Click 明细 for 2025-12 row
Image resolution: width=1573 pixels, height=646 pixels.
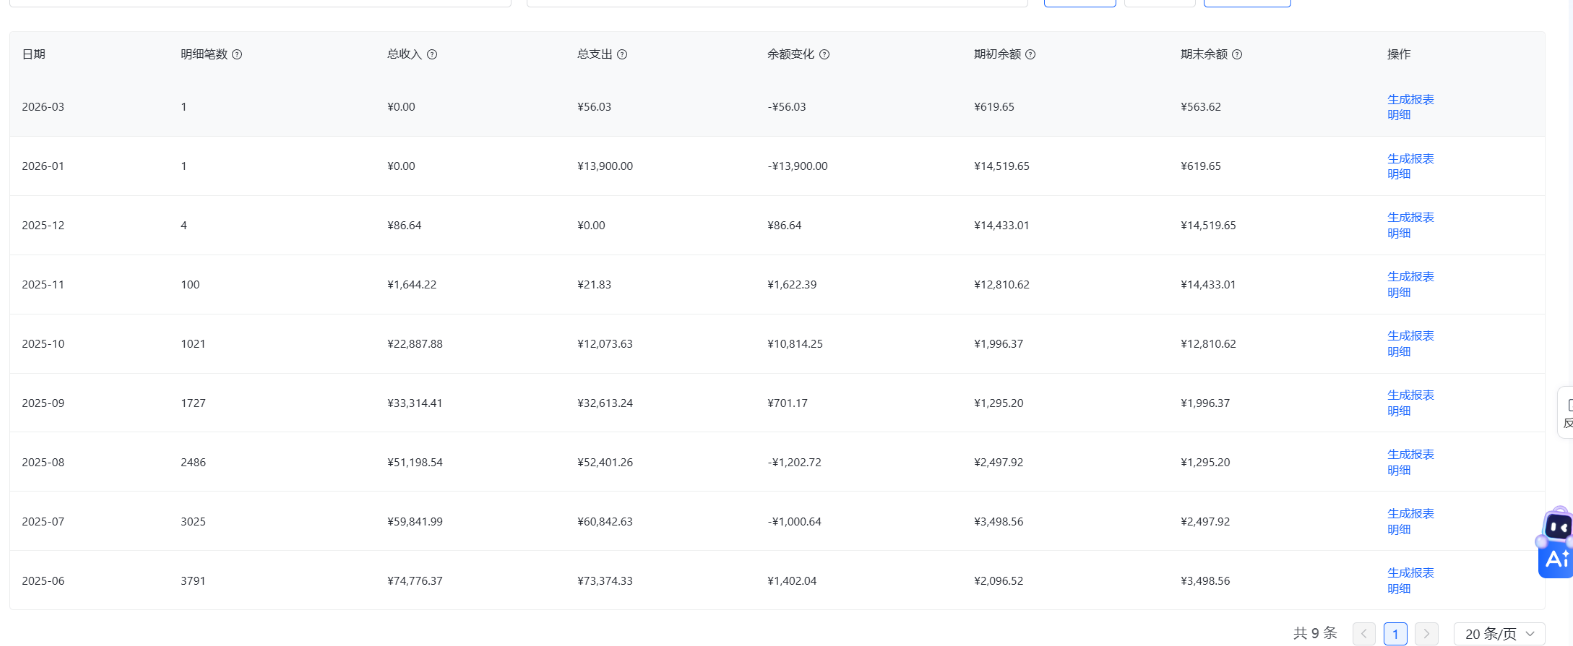coord(1399,233)
